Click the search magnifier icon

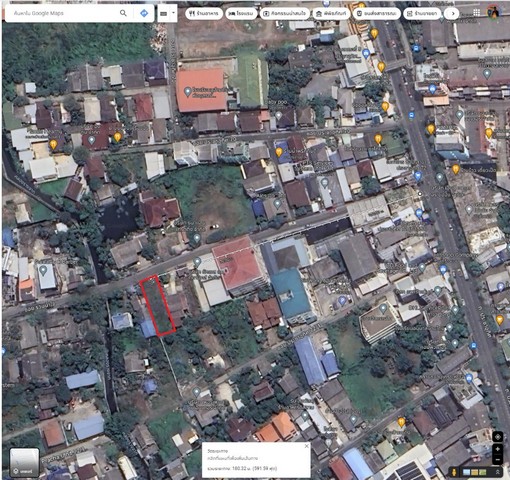tap(123, 13)
